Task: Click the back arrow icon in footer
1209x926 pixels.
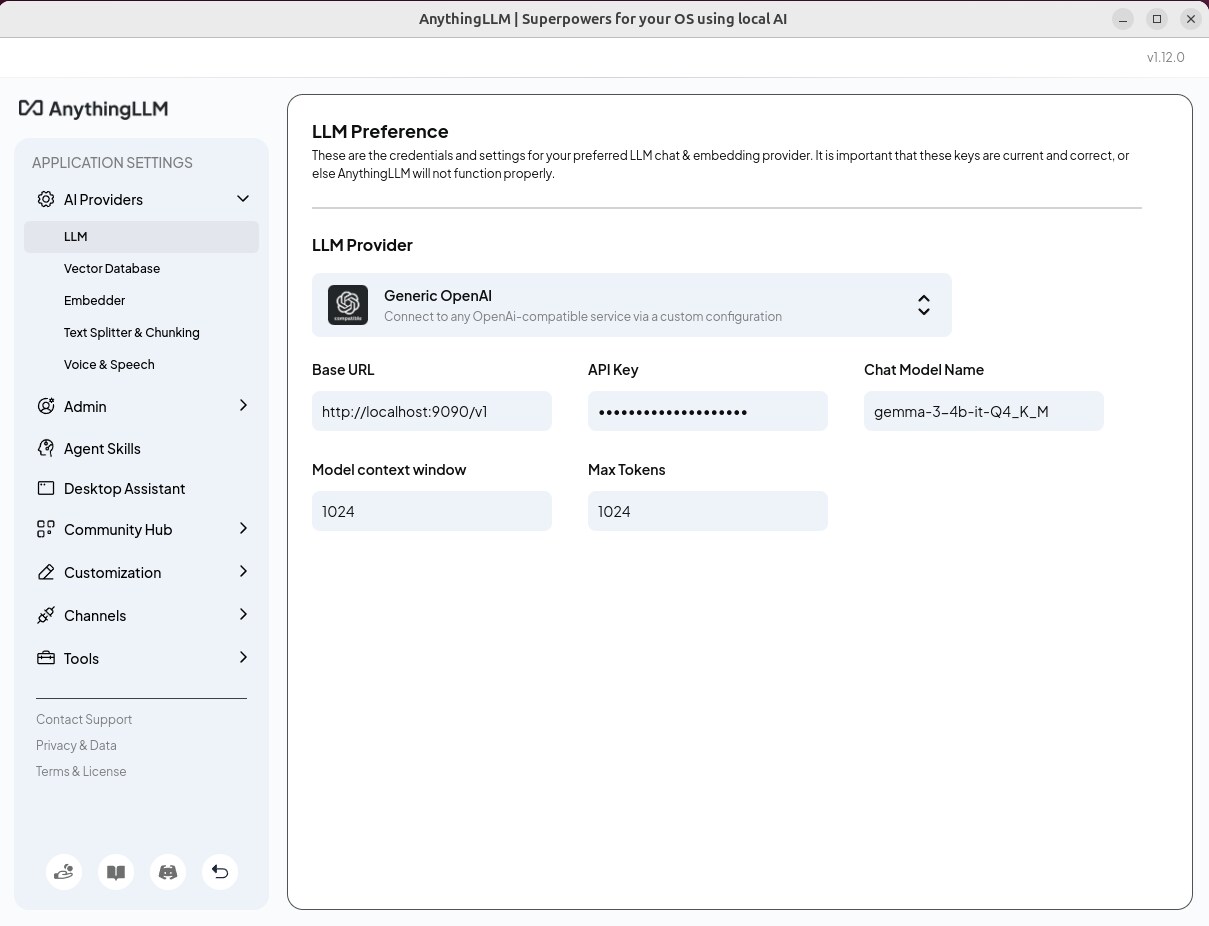Action: [x=220, y=872]
